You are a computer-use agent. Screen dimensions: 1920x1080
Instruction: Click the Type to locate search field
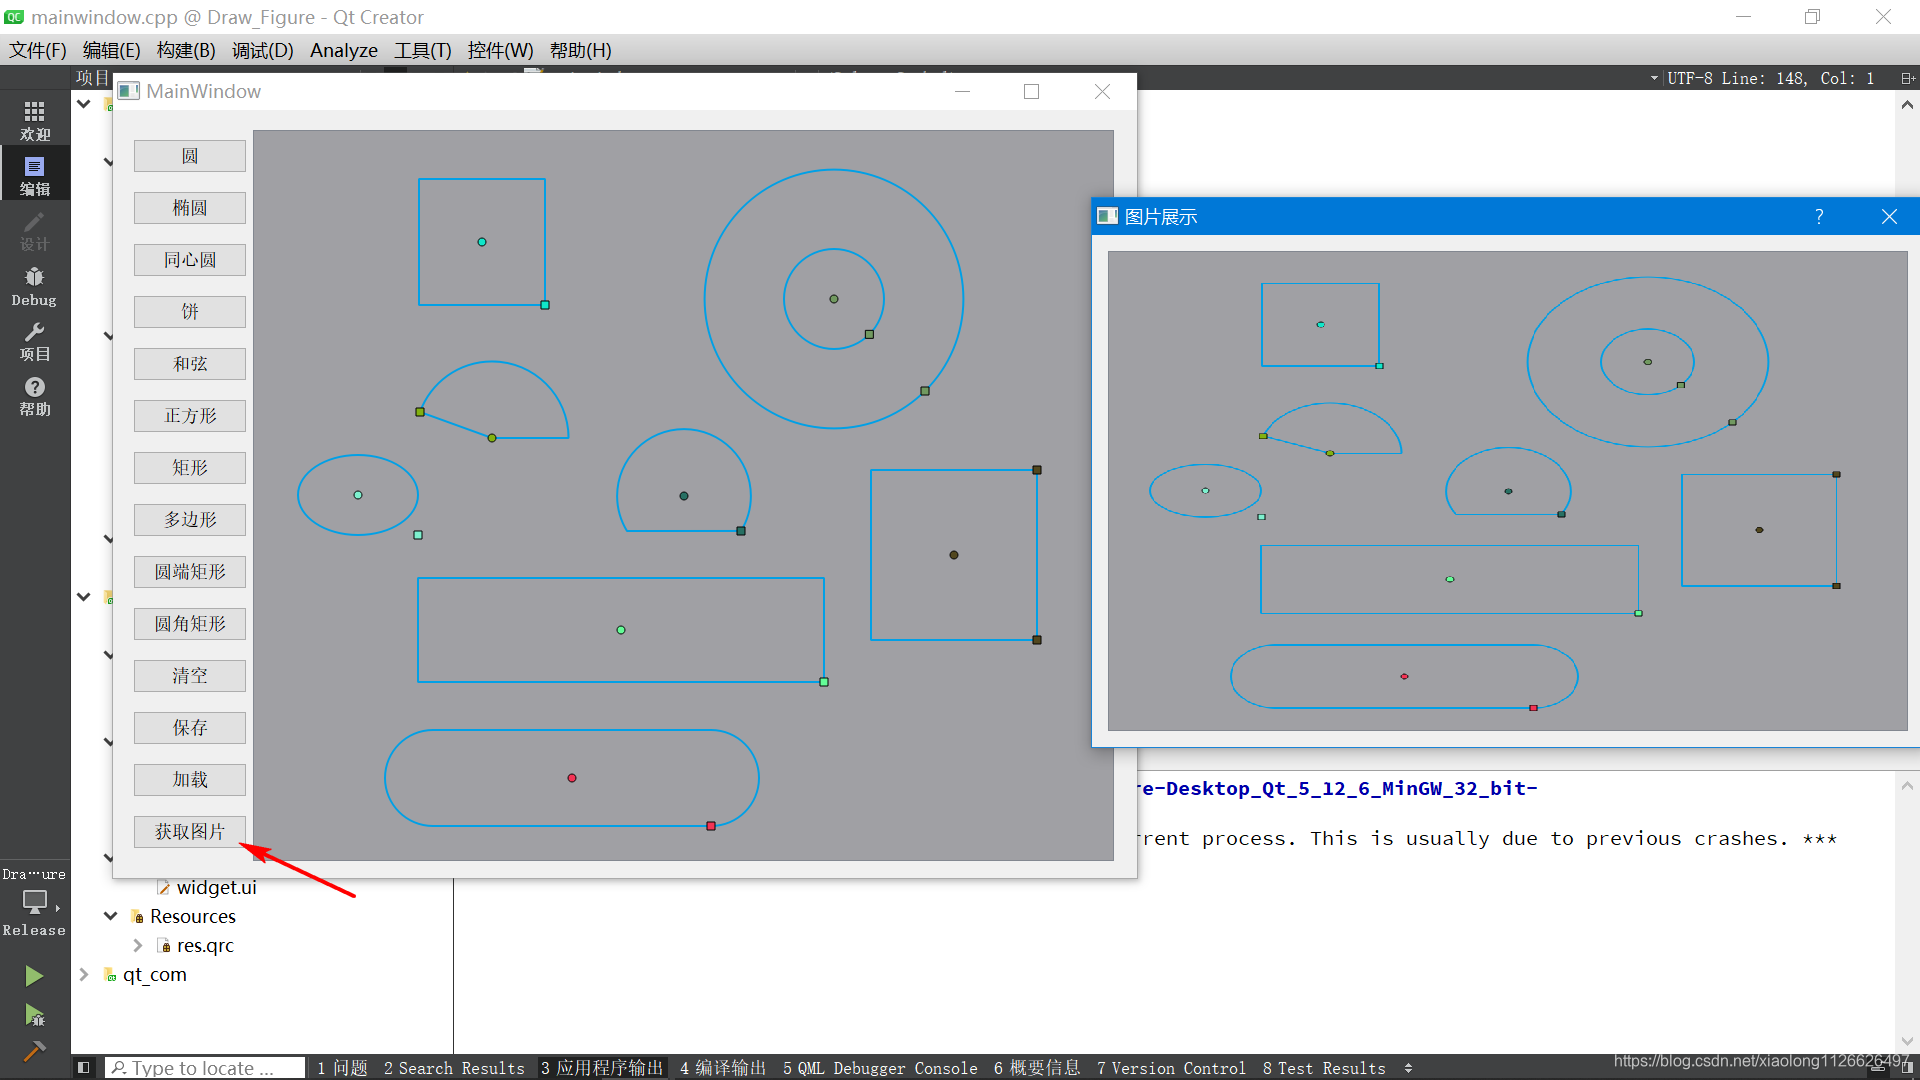205,1067
